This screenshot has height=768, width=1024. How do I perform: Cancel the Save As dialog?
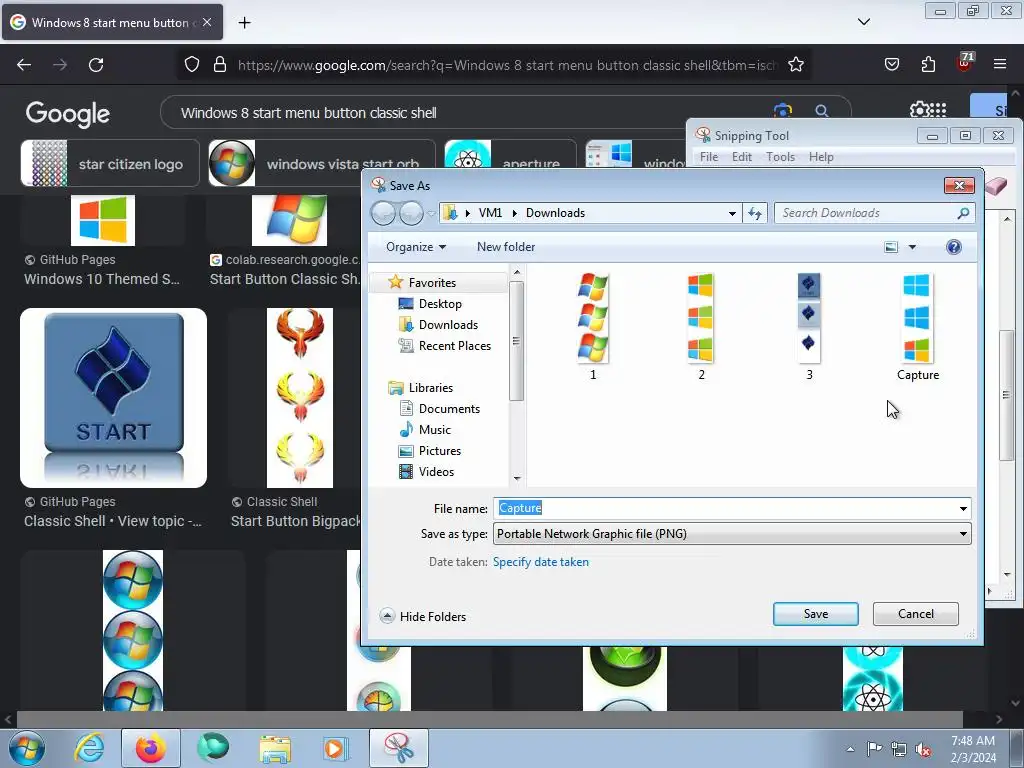pyautogui.click(x=916, y=614)
